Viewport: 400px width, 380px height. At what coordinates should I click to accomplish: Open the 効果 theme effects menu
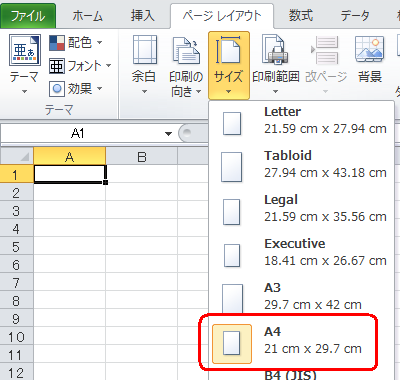pyautogui.click(x=76, y=89)
